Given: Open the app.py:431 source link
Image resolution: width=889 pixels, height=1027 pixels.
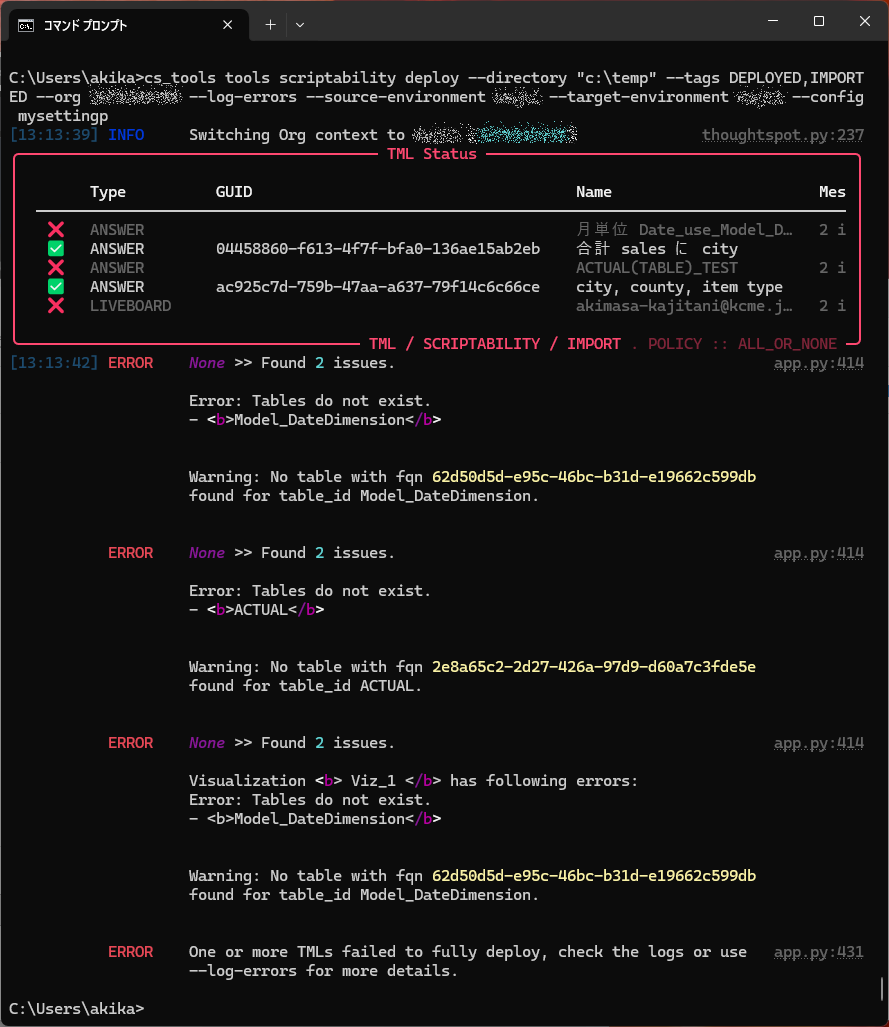Looking at the screenshot, I should [x=818, y=952].
